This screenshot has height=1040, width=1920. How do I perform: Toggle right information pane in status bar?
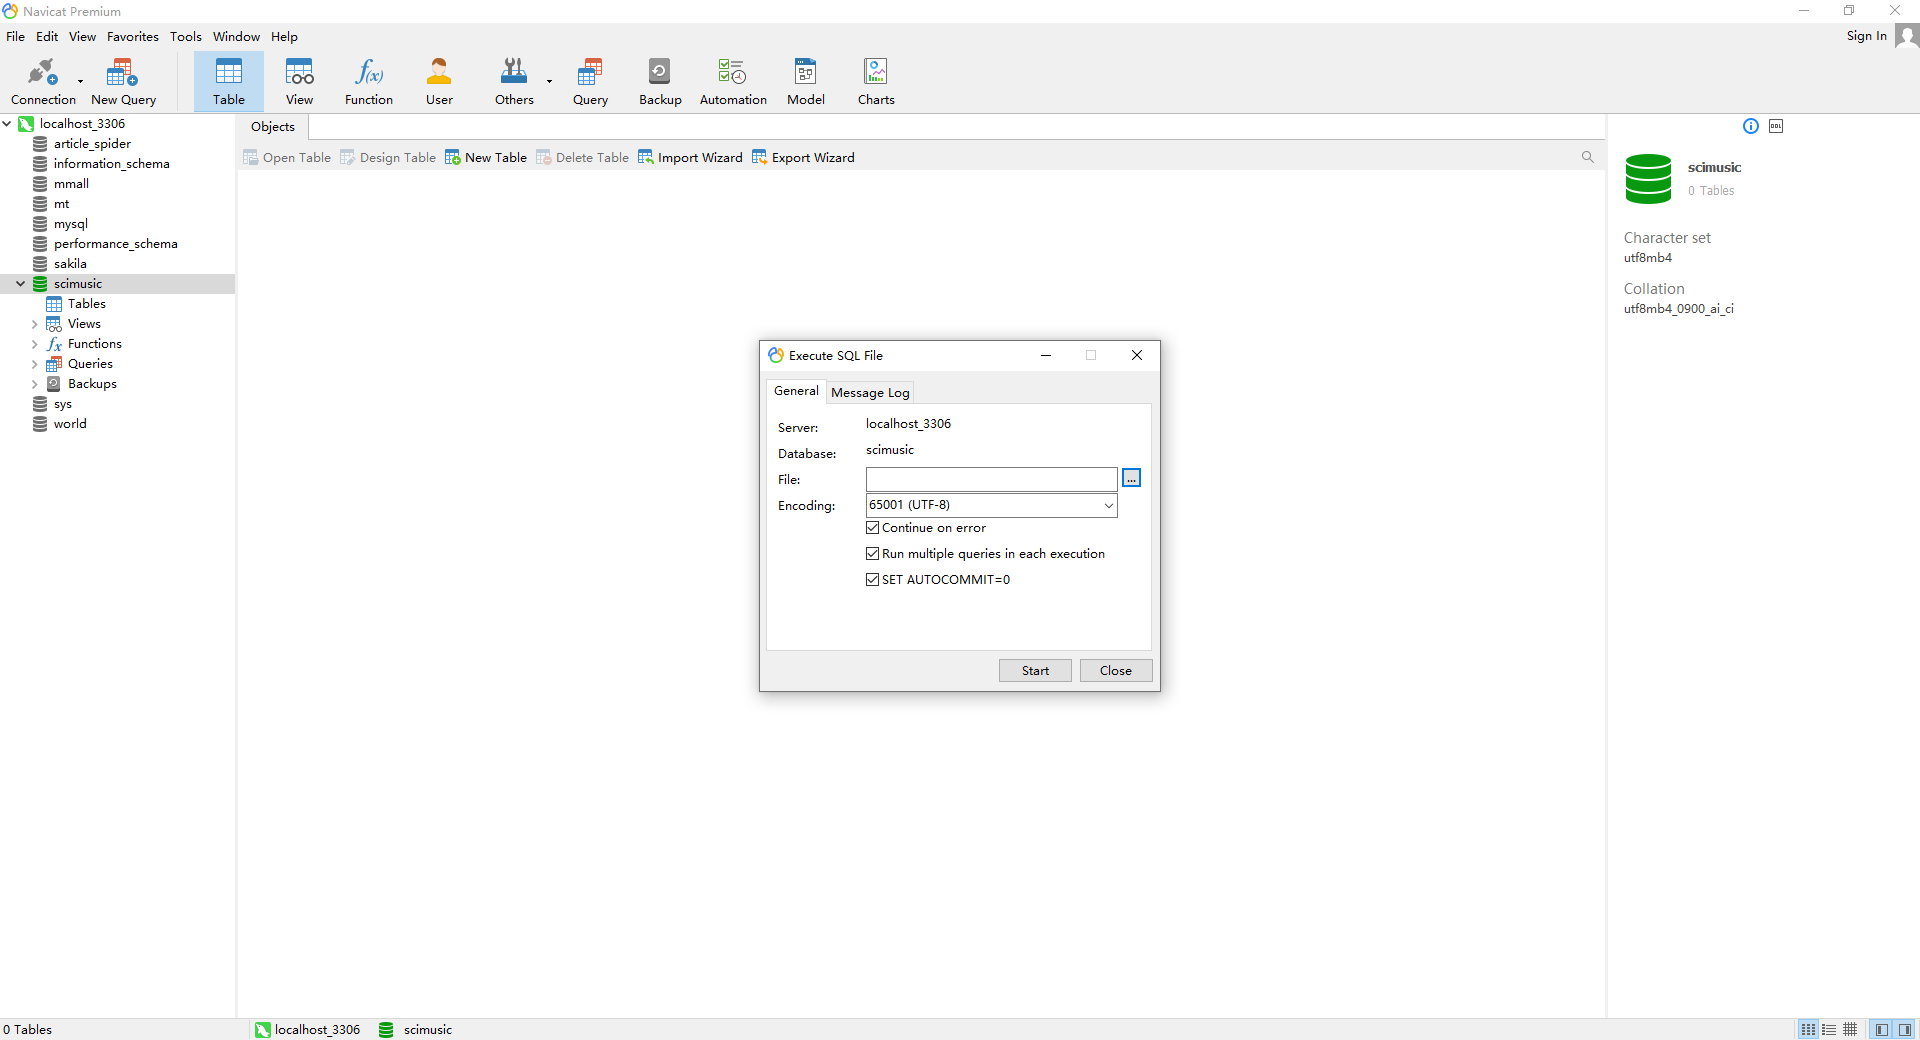tap(1905, 1029)
